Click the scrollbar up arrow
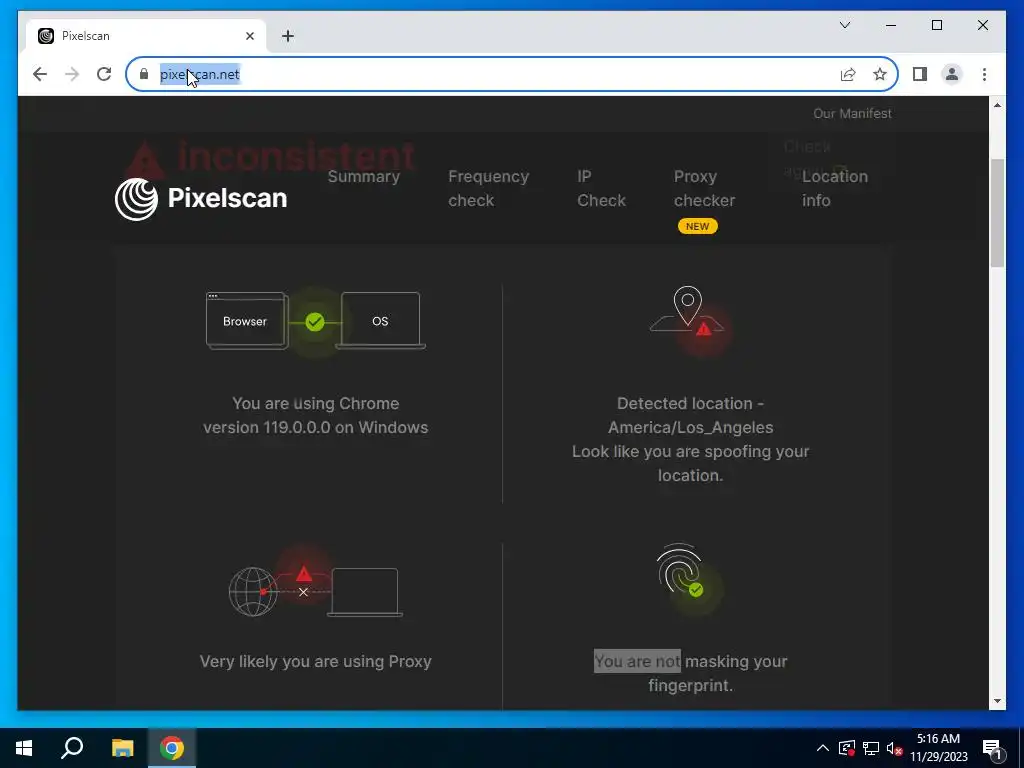1024x768 pixels. [997, 105]
